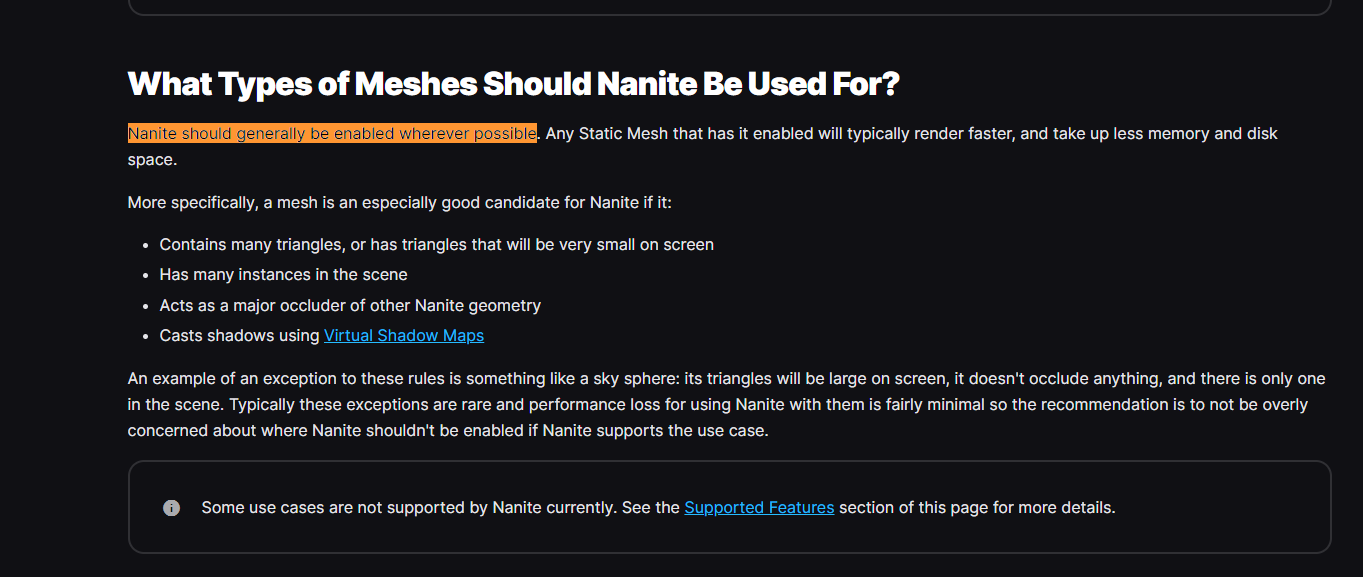
Task: Click the bullet Casts shadows using
Action: click(x=240, y=335)
